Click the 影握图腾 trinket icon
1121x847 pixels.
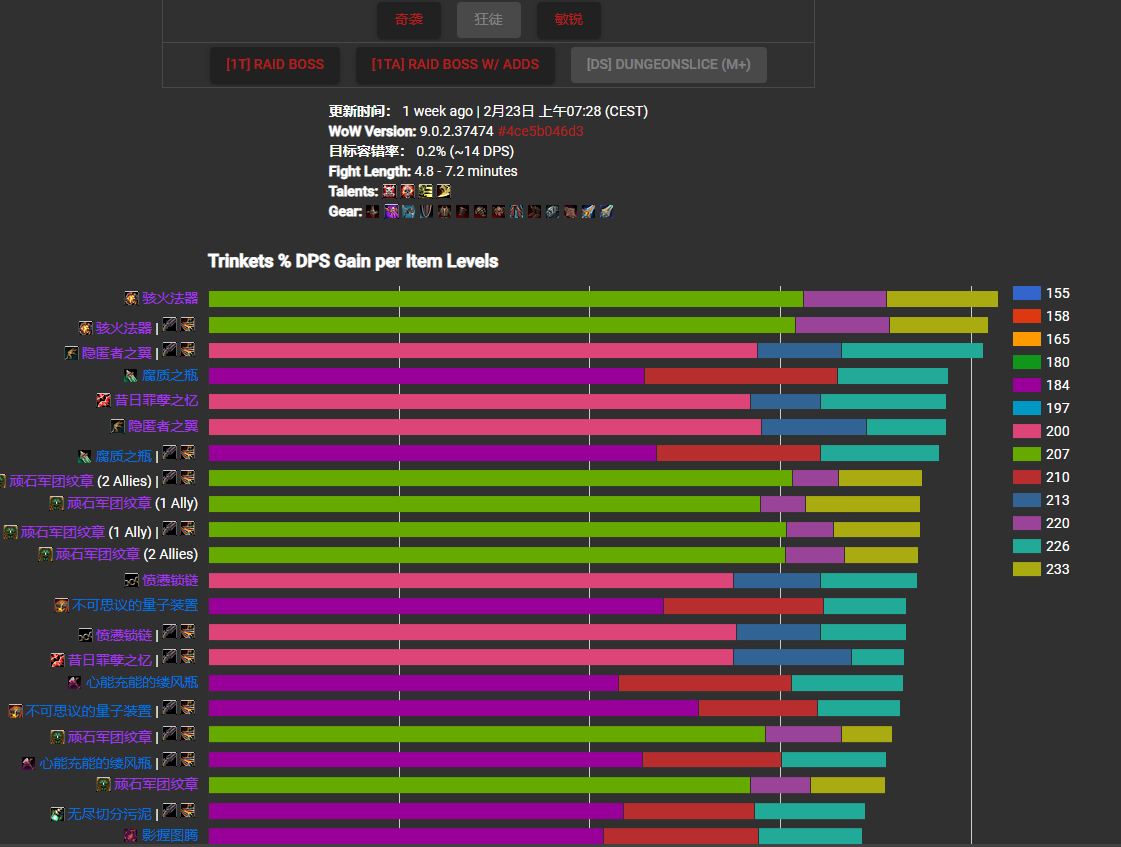(130, 835)
